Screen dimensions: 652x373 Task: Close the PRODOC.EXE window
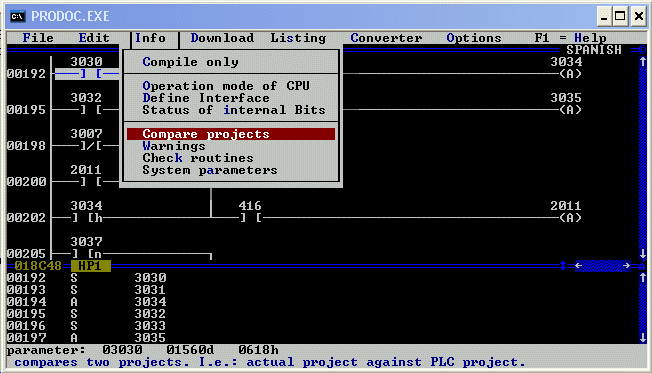639,16
